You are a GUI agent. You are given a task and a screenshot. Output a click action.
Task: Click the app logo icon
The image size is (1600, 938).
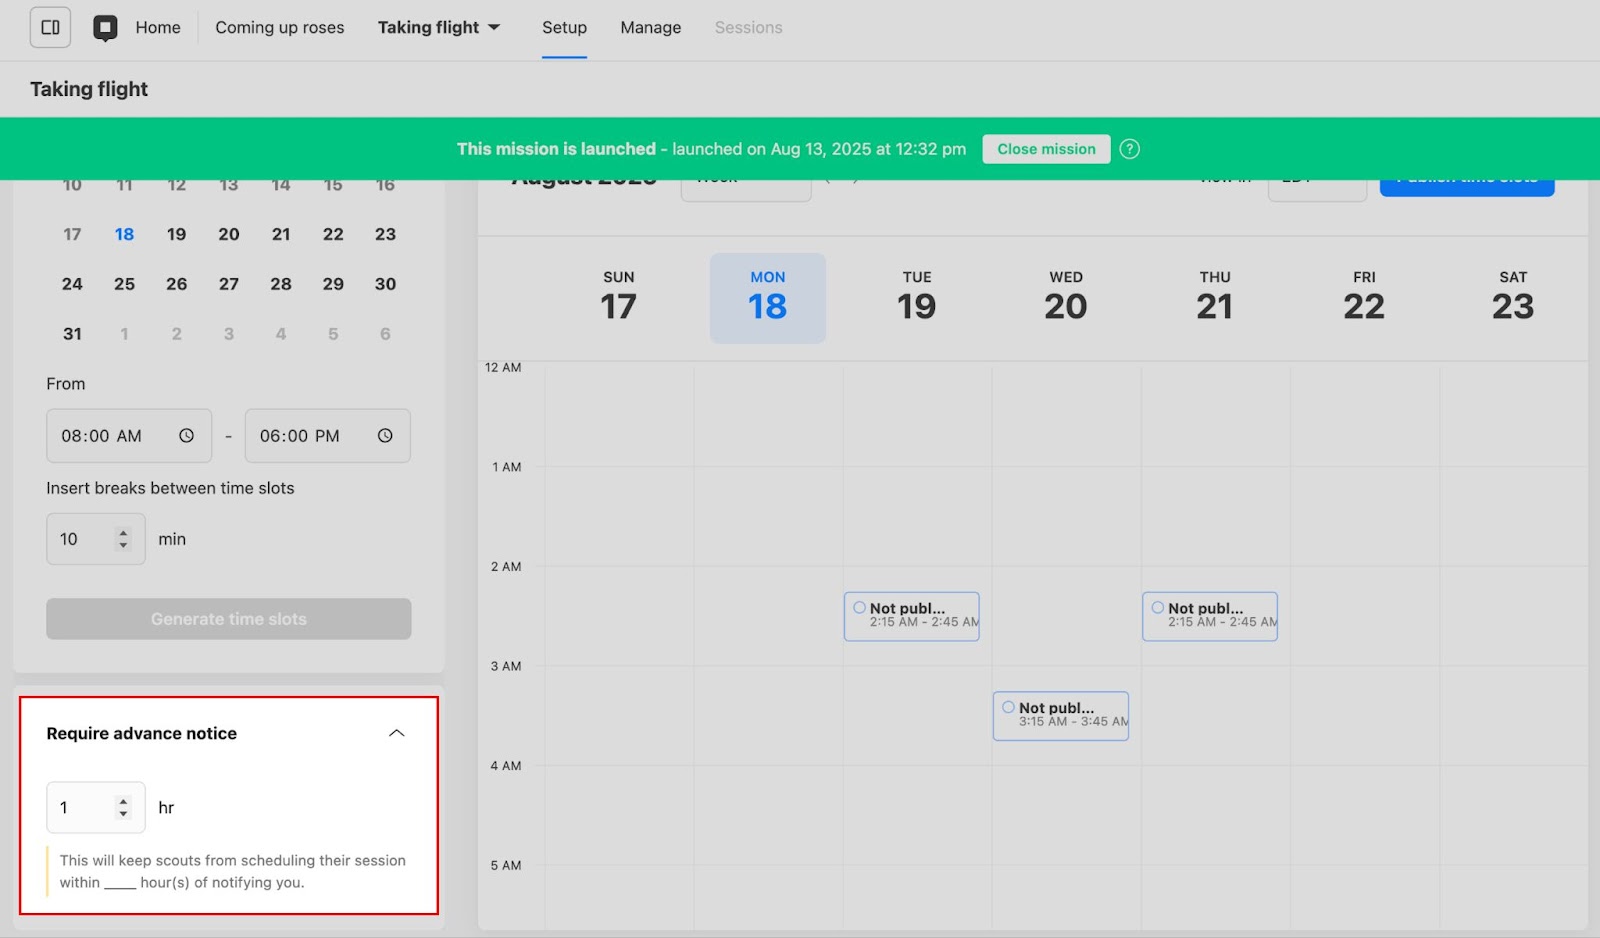(x=105, y=28)
